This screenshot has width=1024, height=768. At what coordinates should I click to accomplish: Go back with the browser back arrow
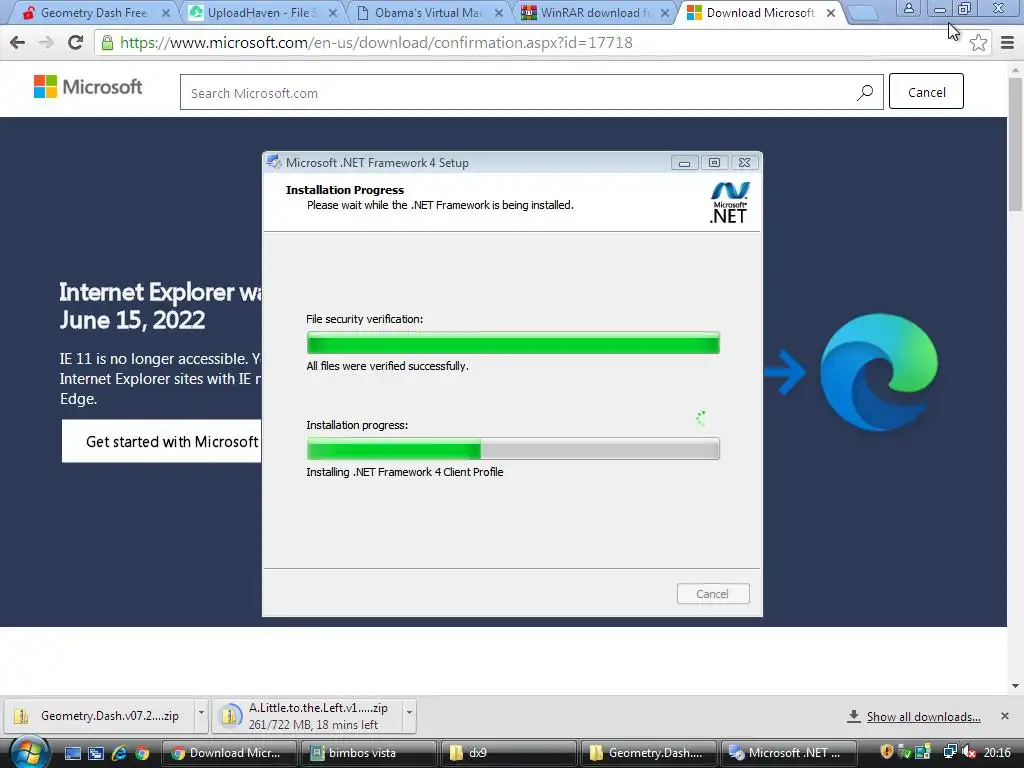[18, 43]
